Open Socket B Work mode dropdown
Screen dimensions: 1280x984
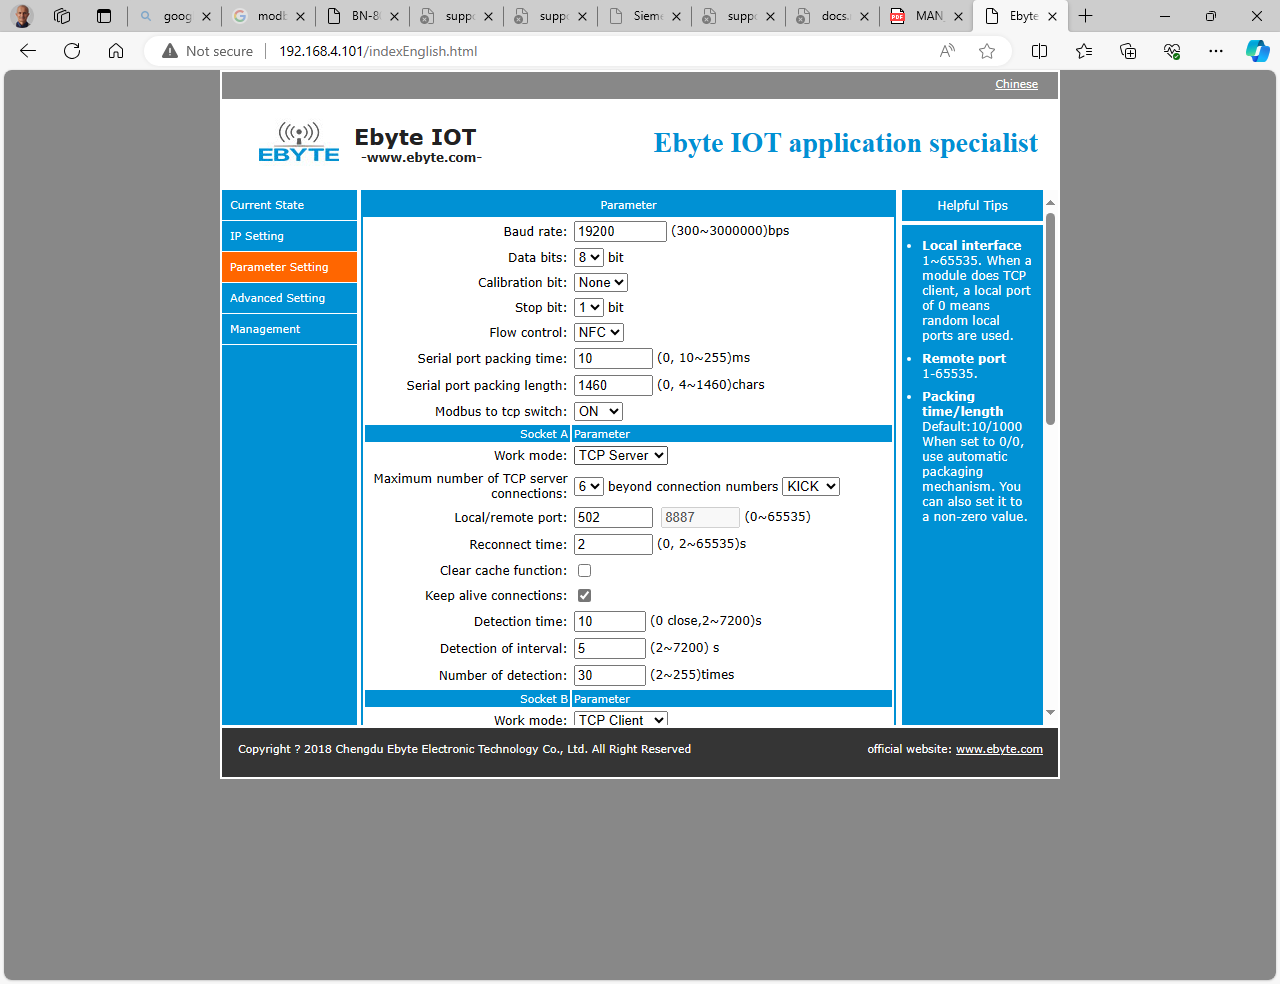point(621,719)
